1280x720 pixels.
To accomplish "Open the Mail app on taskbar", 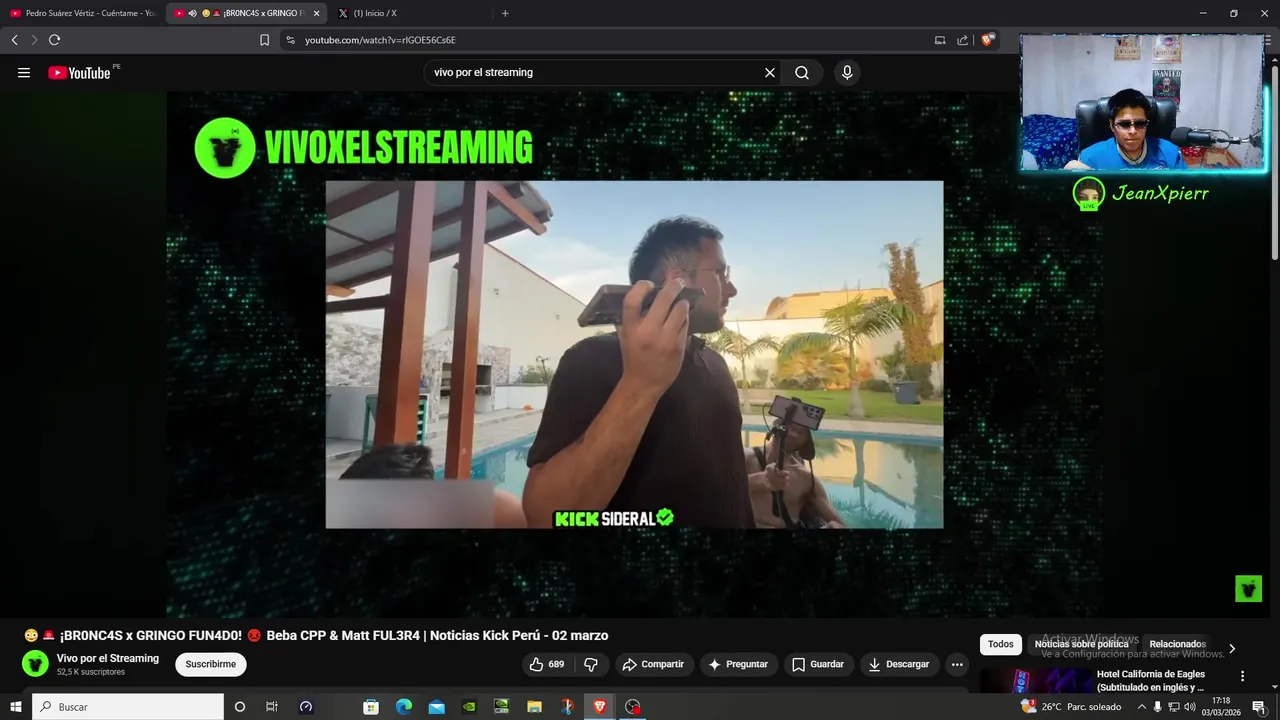I will (436, 707).
